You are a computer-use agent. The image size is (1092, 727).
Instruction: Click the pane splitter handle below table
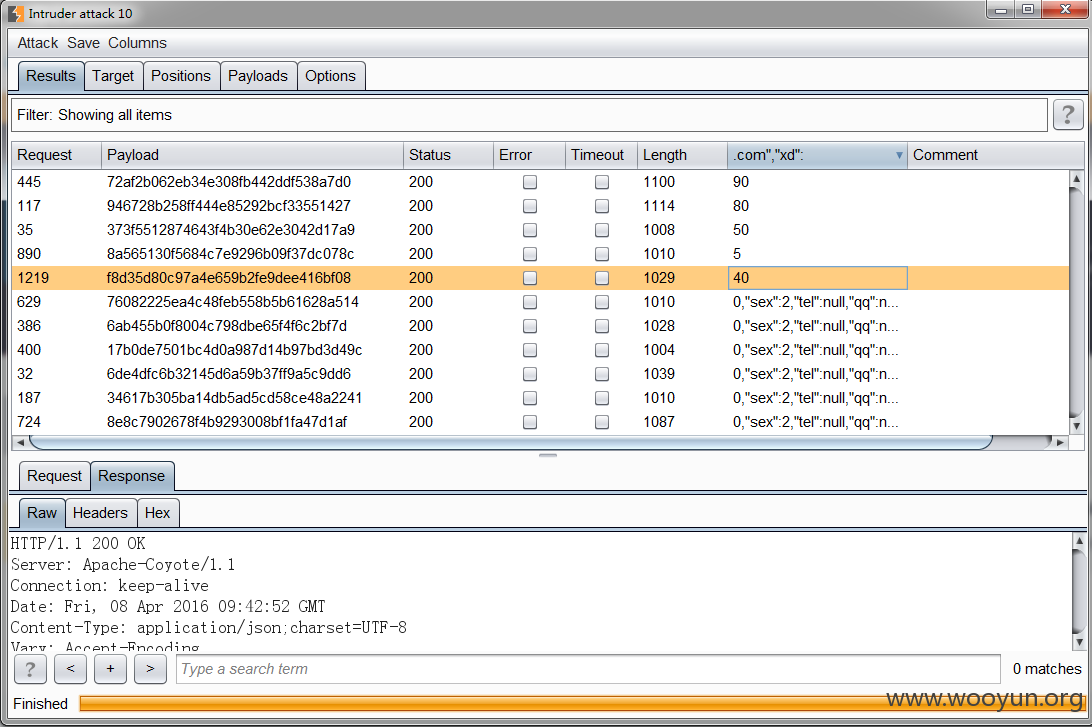click(x=548, y=455)
